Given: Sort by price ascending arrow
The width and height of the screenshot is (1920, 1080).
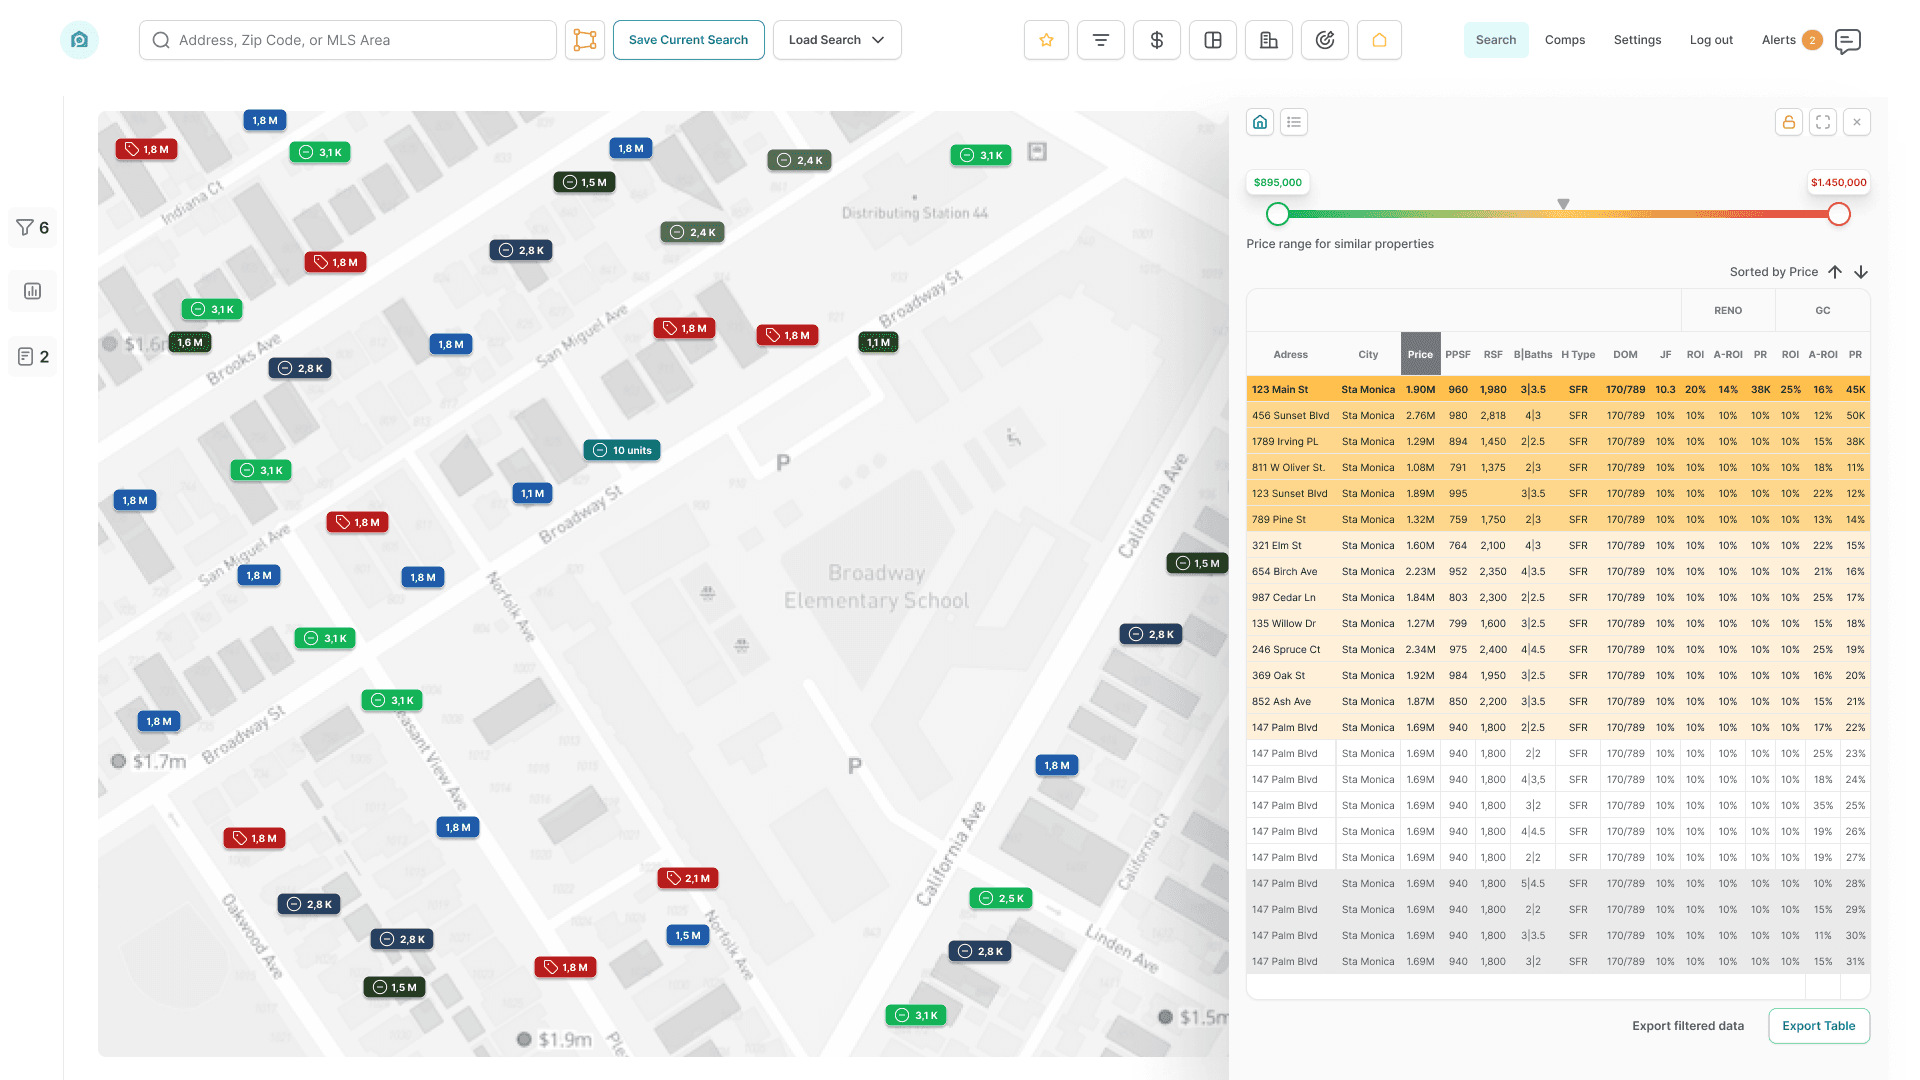Looking at the screenshot, I should [x=1835, y=272].
